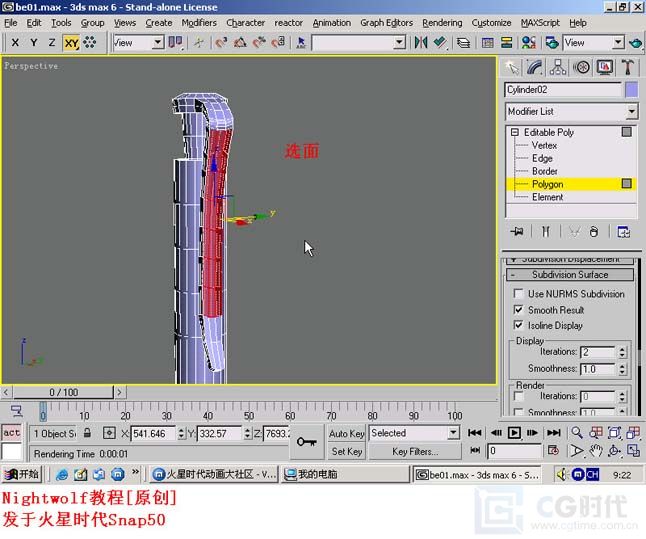646x539 pixels.
Task: Click the Cylinder02 object color swatch
Action: (x=632, y=90)
